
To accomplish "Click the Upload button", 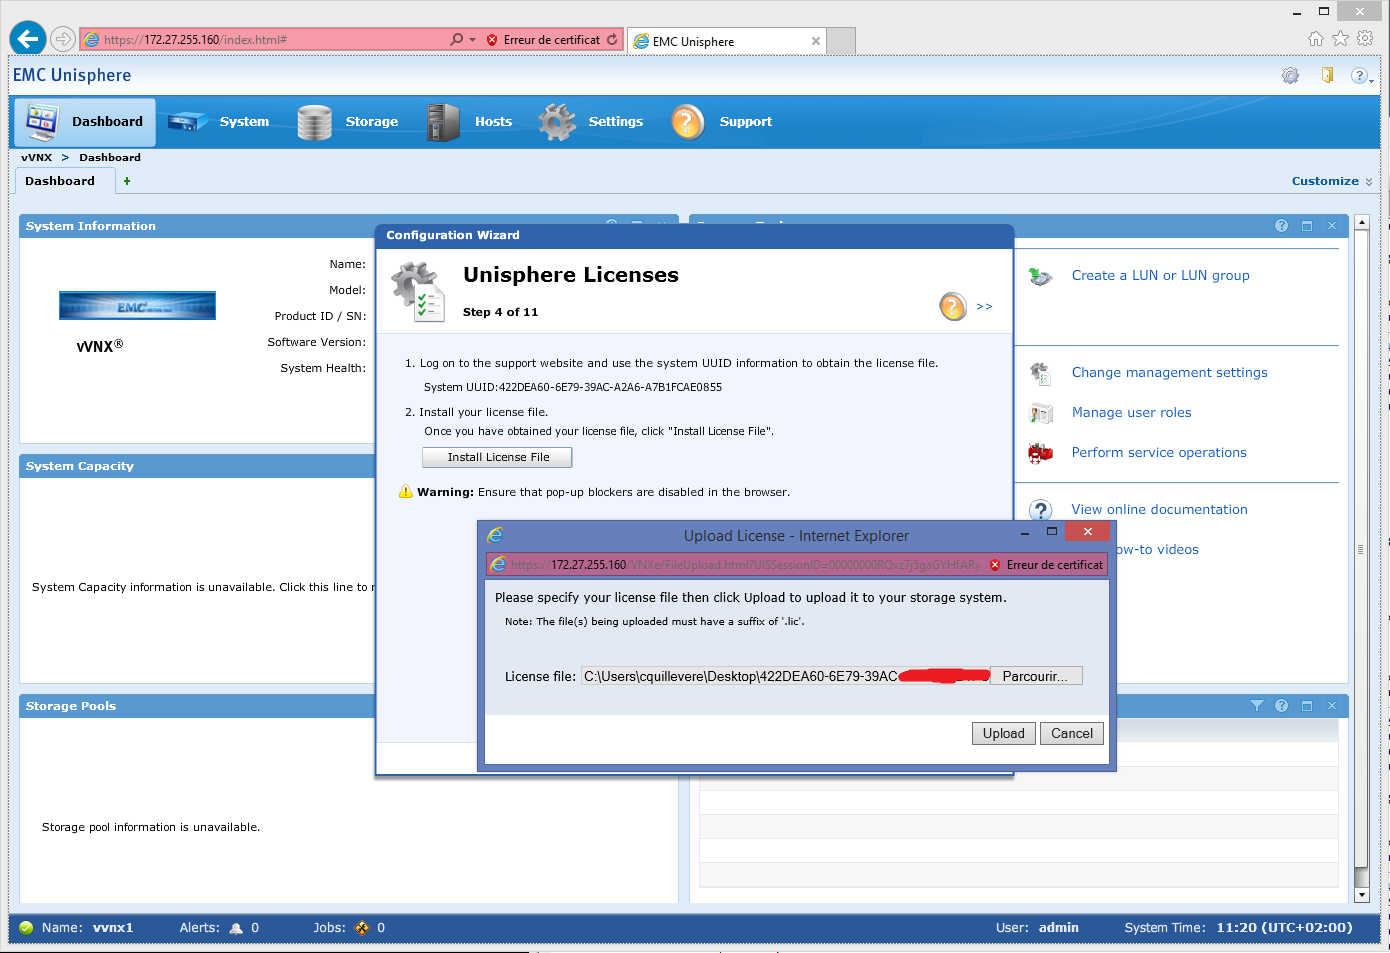I will (1003, 733).
